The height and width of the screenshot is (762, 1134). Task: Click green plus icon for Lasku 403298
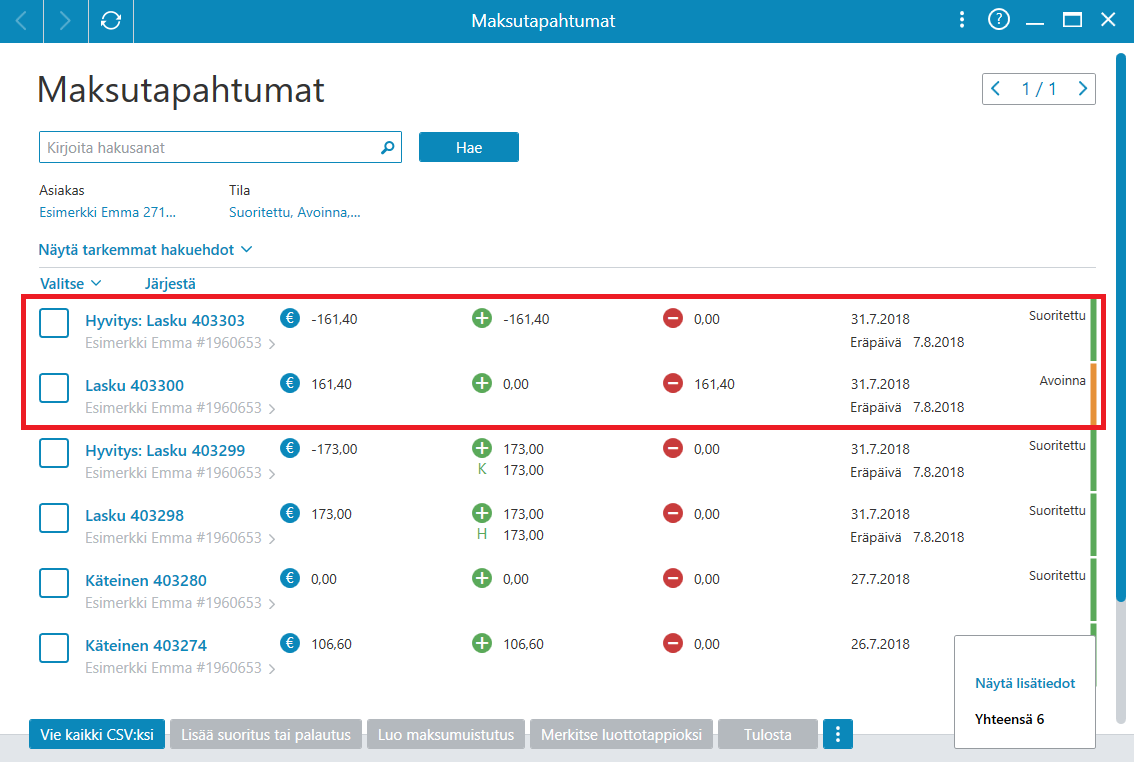click(x=482, y=513)
